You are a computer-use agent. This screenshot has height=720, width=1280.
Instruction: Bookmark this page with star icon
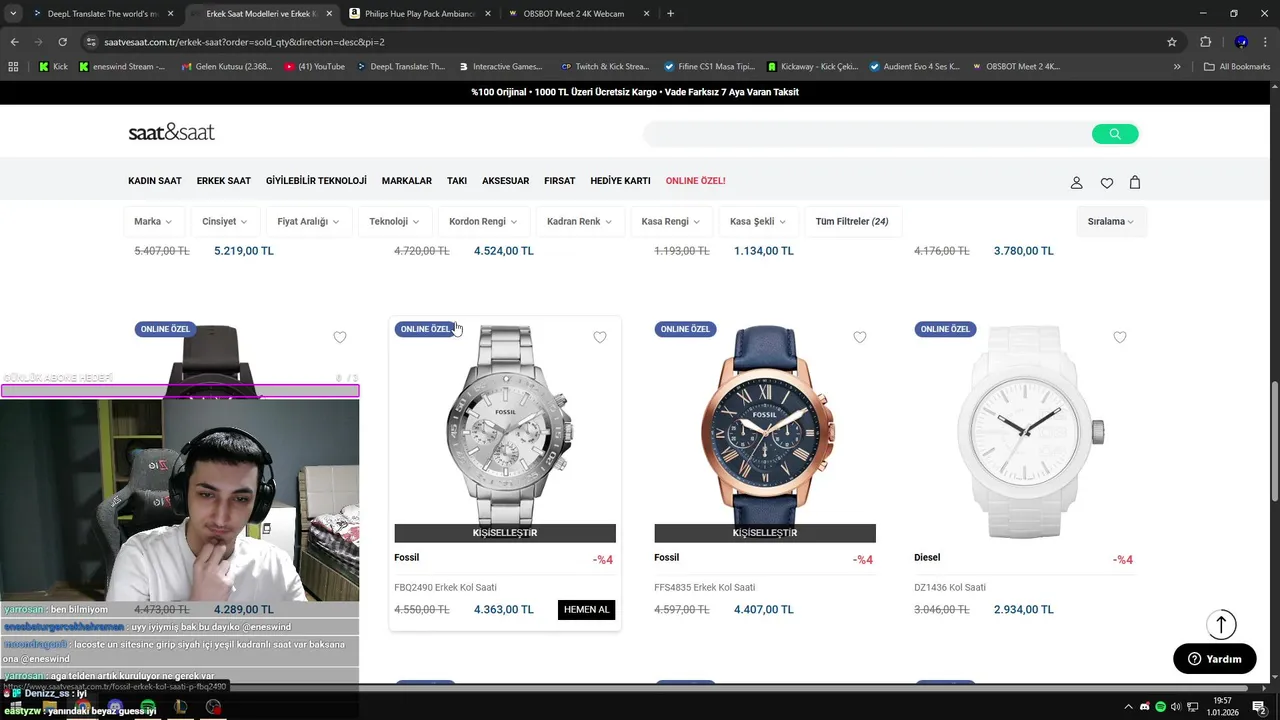tap(1172, 42)
